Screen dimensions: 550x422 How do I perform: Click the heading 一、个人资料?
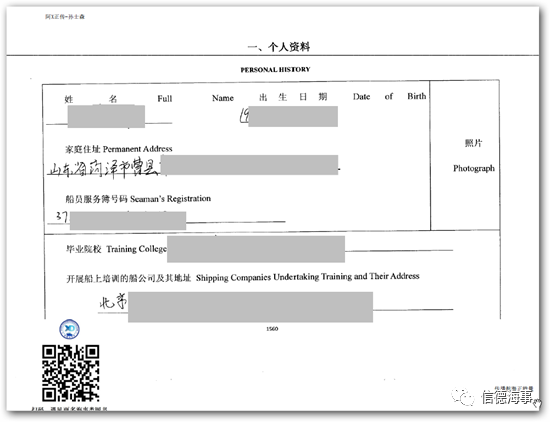[279, 47]
